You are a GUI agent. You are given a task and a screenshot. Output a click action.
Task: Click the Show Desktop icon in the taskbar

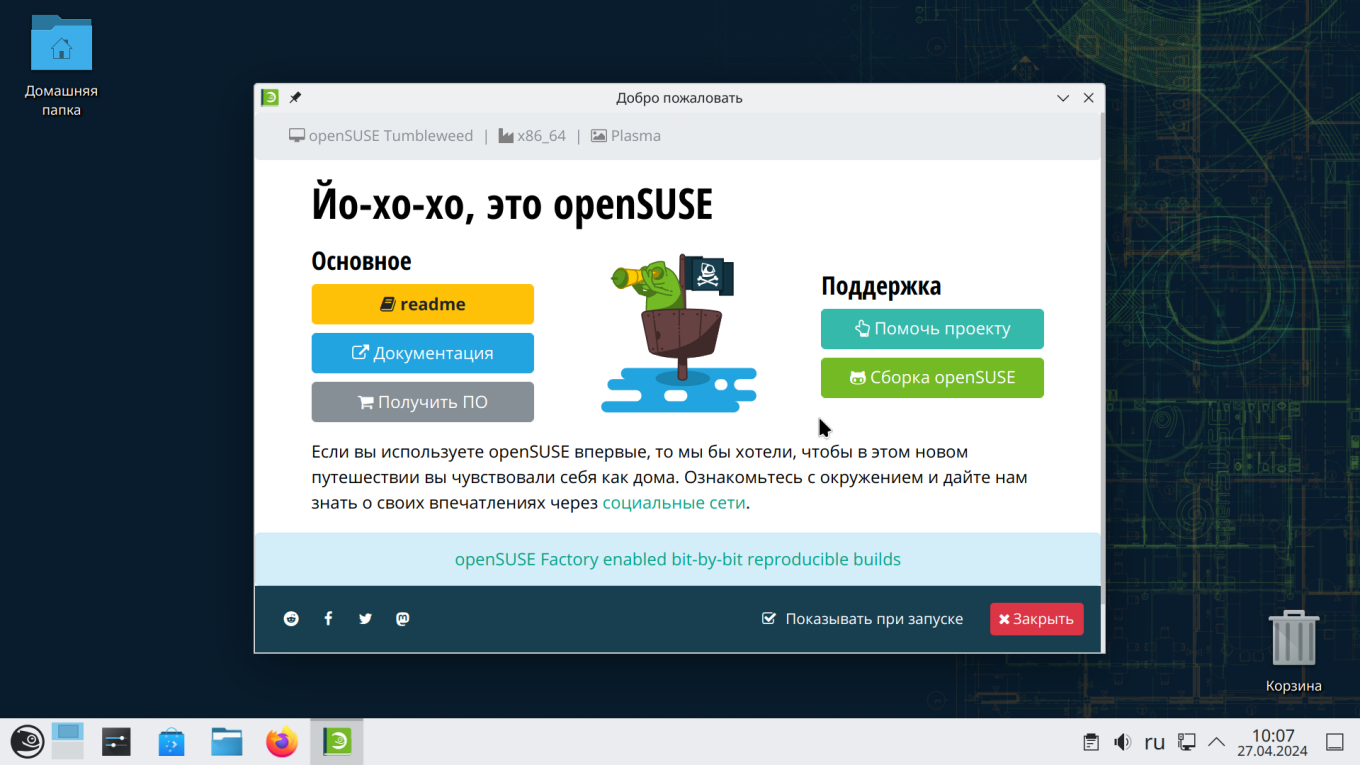coord(1334,742)
